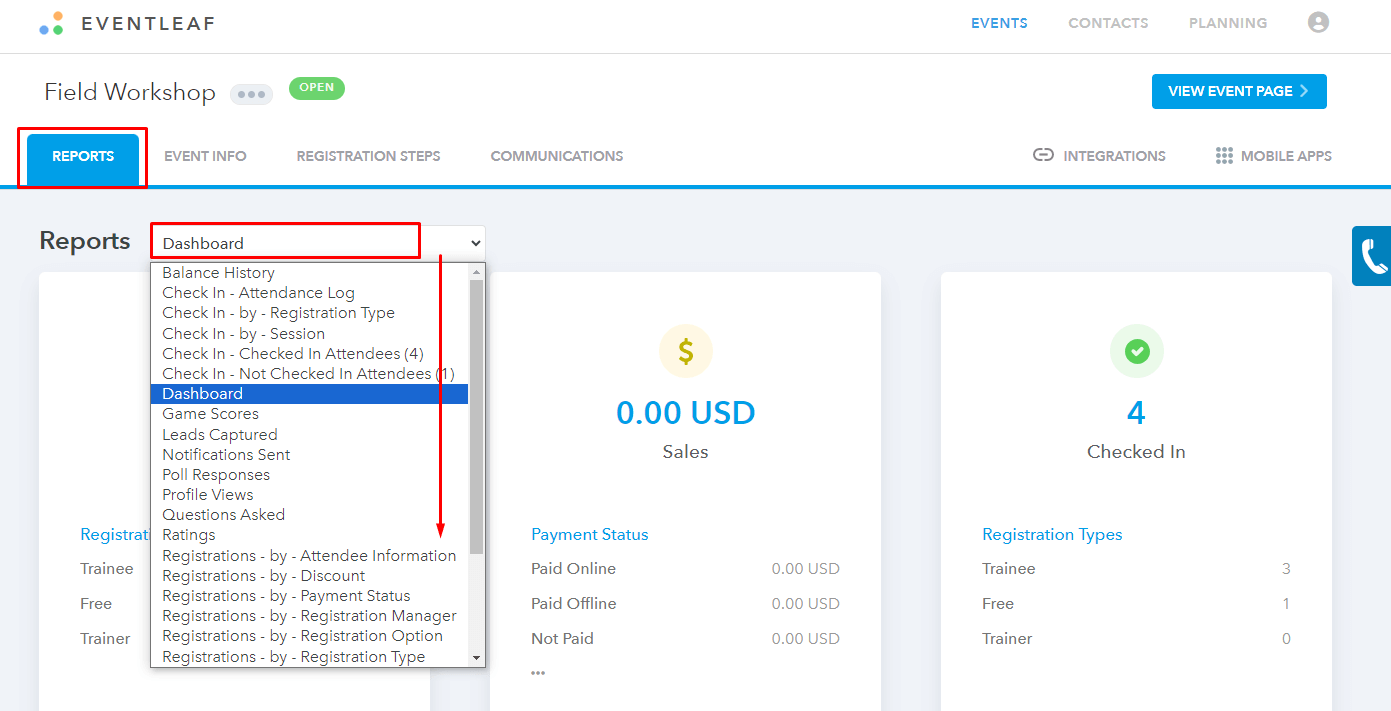Click the blue phone support icon

point(1372,256)
